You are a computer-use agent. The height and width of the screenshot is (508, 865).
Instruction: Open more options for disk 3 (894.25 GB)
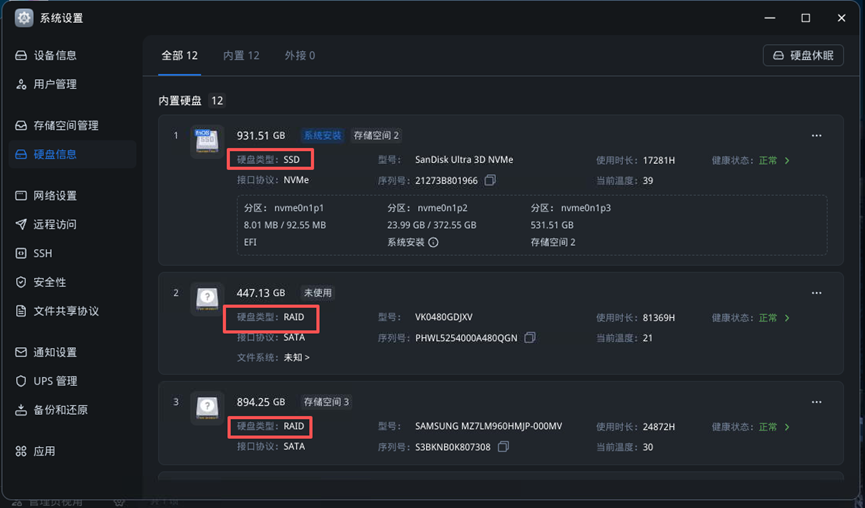coord(816,402)
